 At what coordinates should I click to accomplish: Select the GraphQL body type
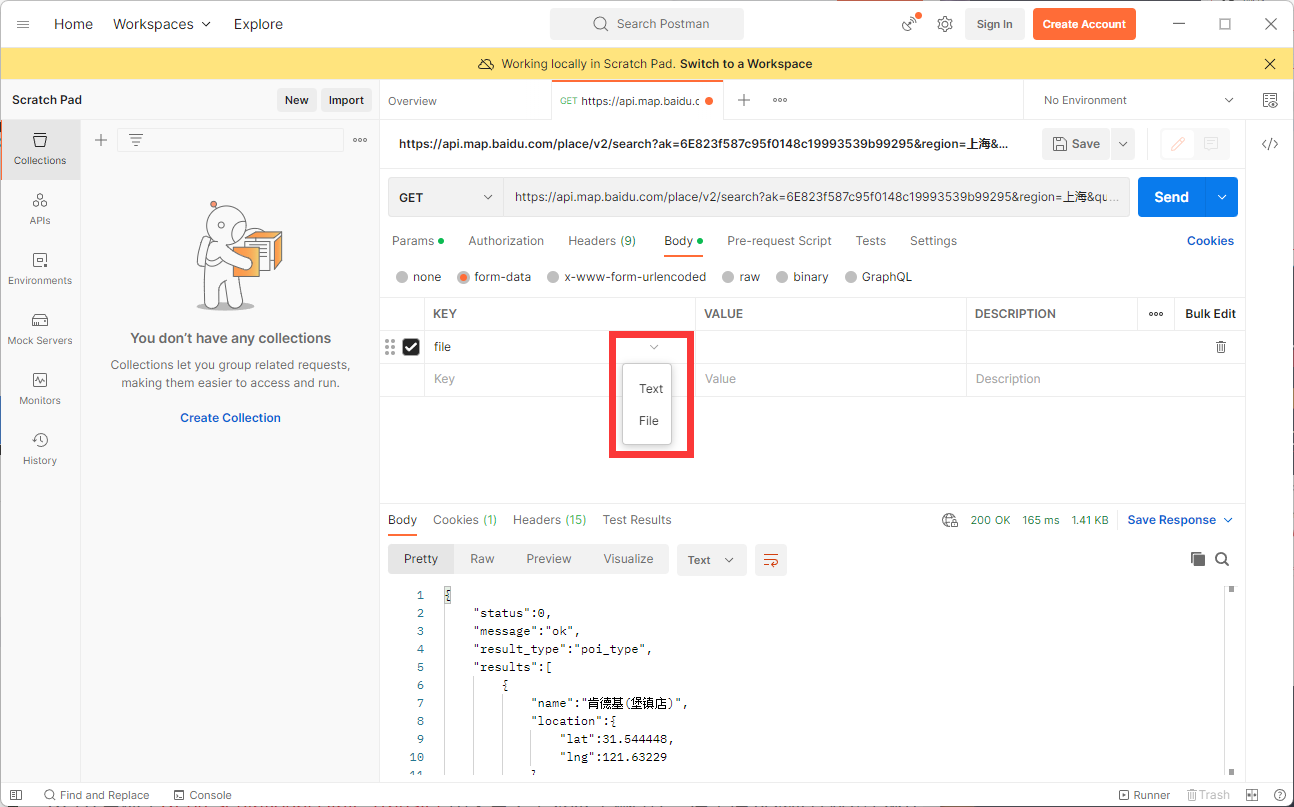tap(851, 277)
